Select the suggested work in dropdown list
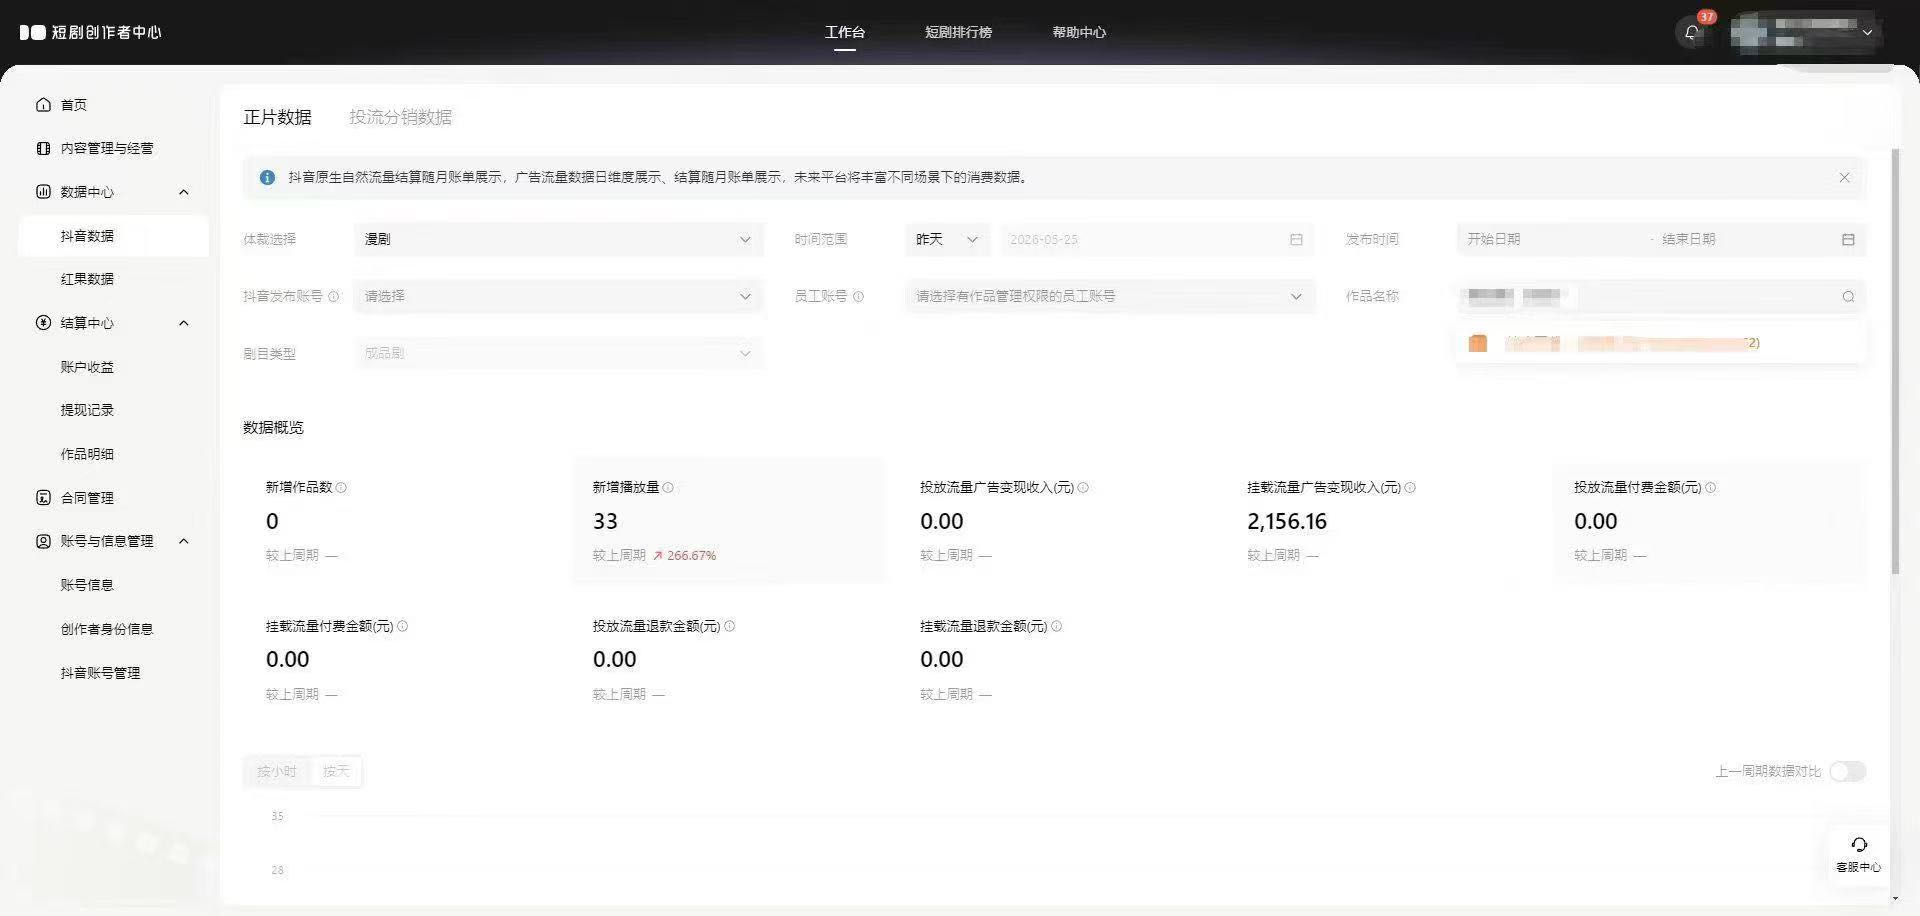Viewport: 1920px width, 916px height. (x=1661, y=343)
